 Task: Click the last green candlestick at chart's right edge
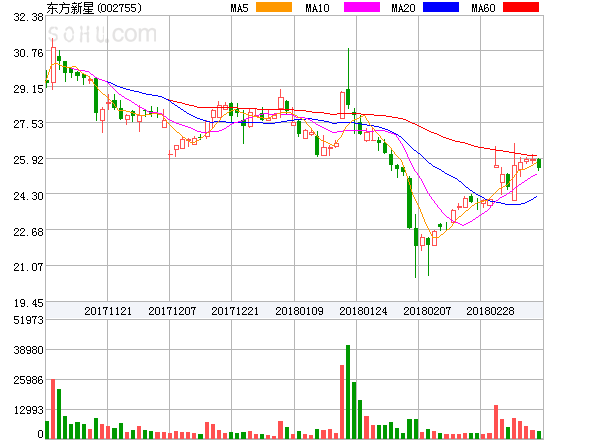[539, 164]
